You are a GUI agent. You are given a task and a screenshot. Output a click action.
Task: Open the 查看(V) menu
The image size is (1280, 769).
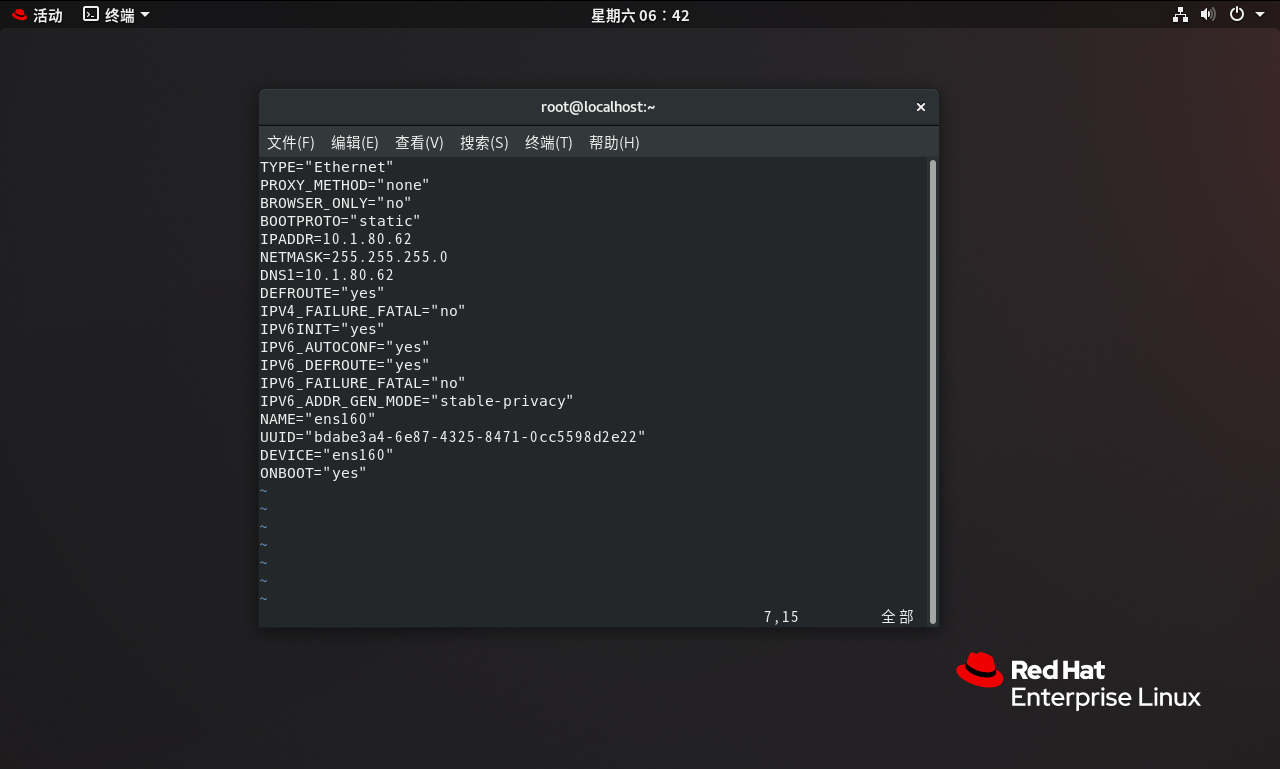click(x=419, y=143)
